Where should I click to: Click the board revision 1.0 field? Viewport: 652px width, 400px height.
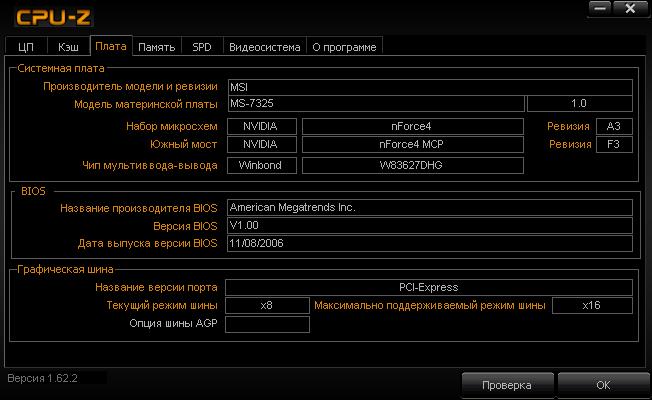tap(580, 104)
